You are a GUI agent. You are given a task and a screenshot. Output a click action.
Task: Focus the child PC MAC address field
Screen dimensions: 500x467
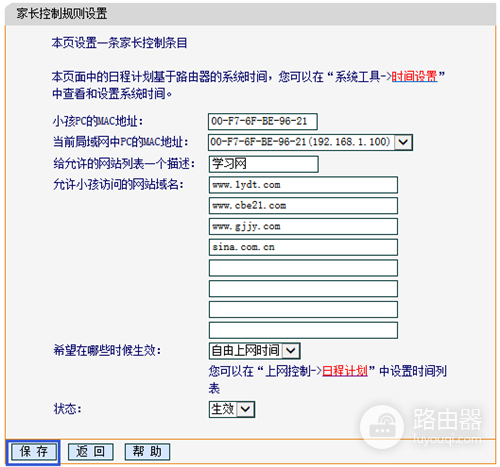(x=263, y=121)
